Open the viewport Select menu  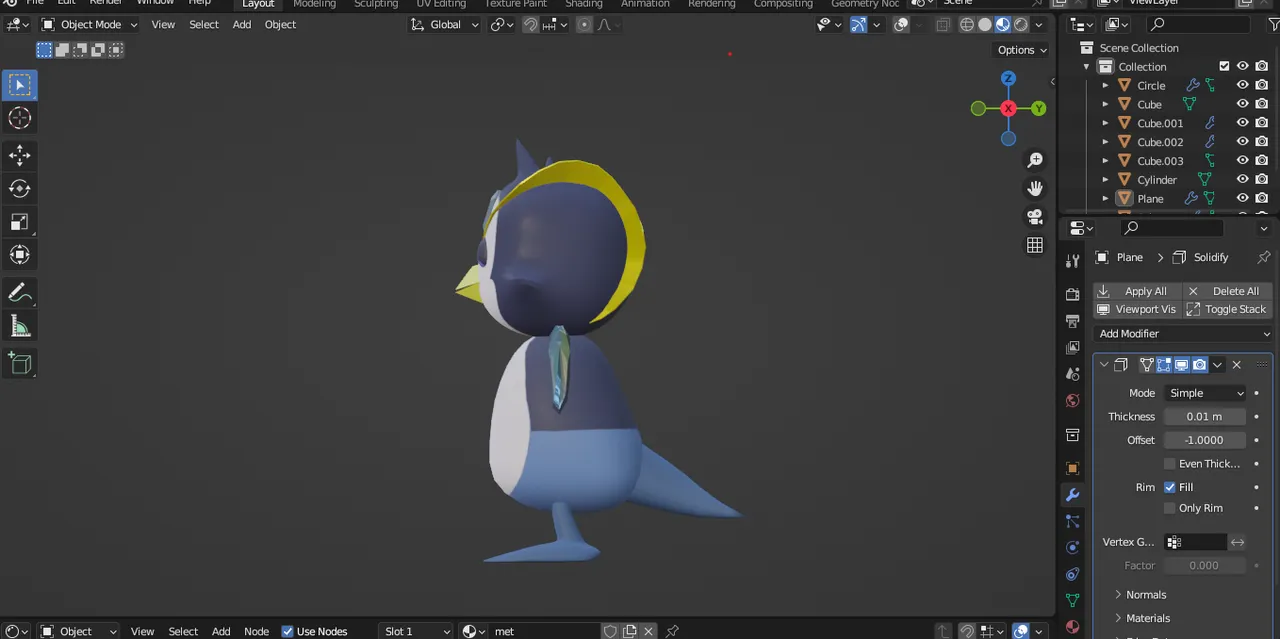204,24
